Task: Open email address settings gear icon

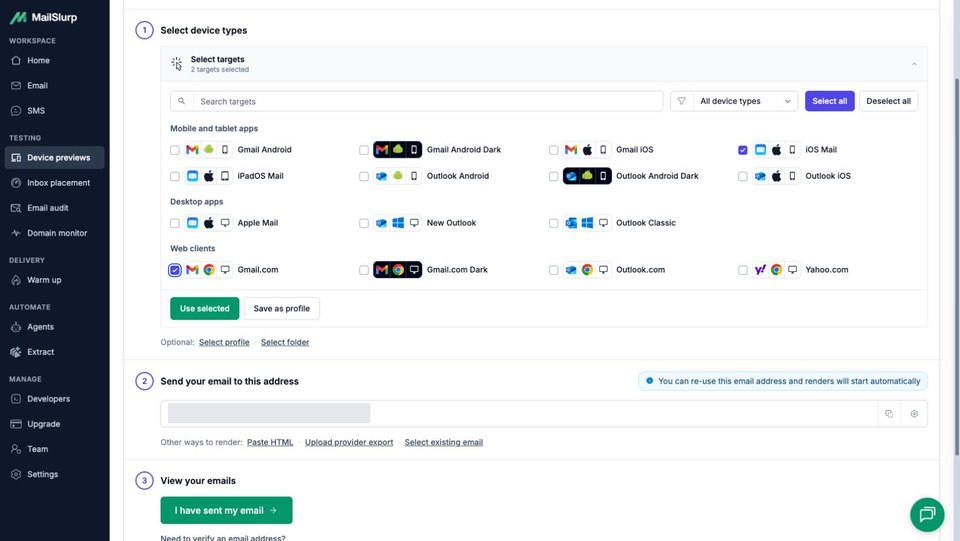Action: [914, 414]
